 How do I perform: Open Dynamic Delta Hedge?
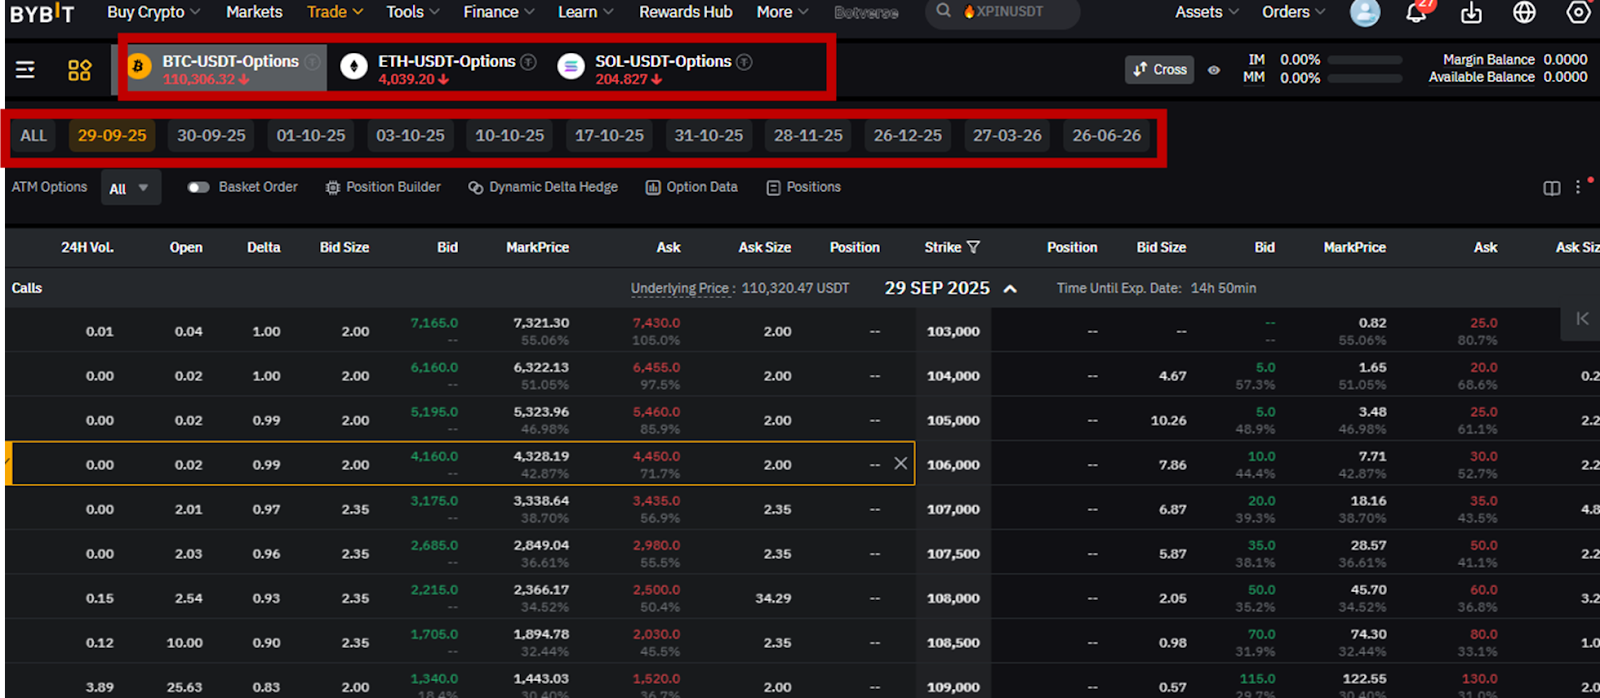(543, 187)
